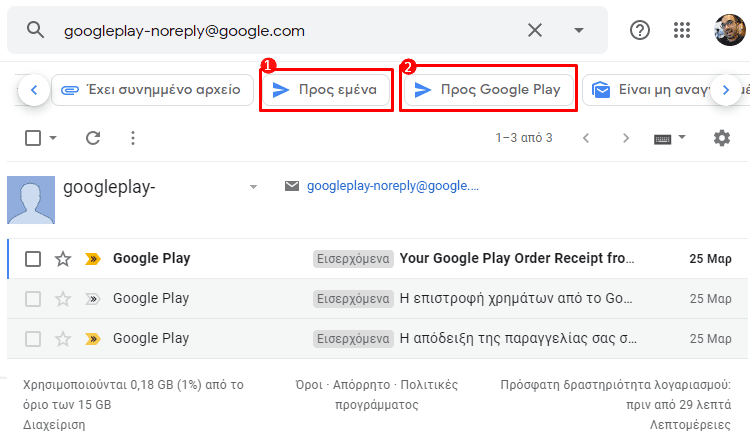Open the 'Απόρρητο' footer link
Viewport: 750px width, 446px height.
[362, 385]
